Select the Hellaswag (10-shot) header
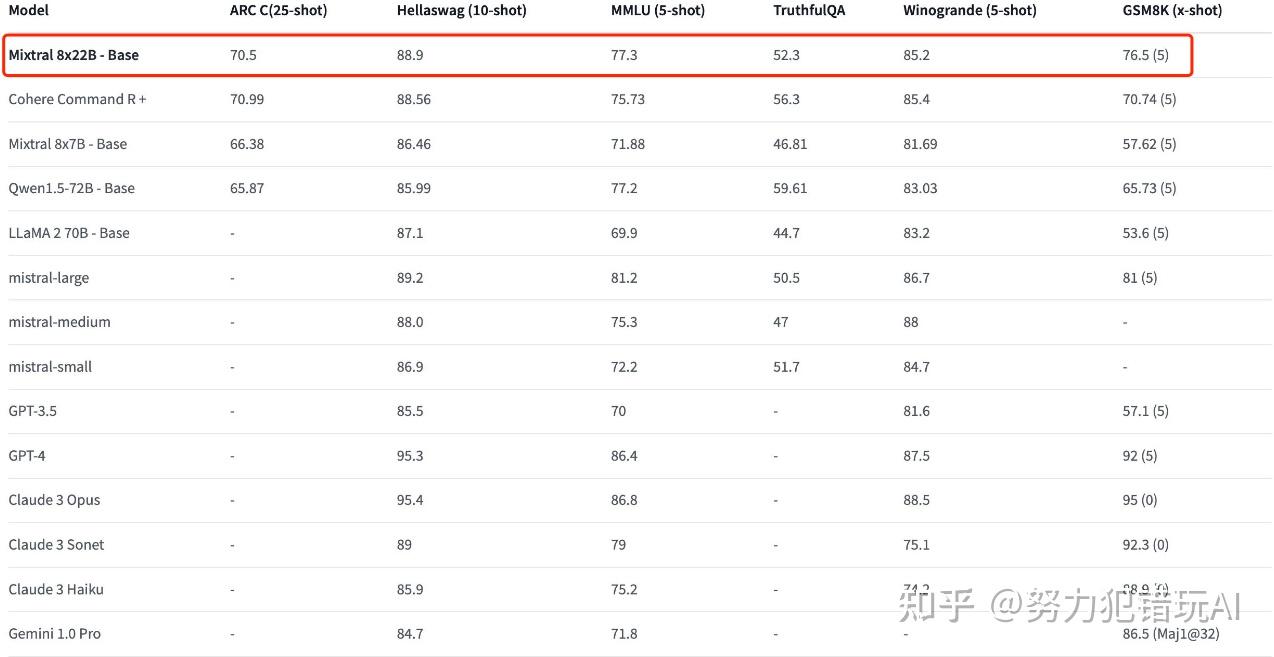This screenshot has width=1274, height=657. click(461, 11)
